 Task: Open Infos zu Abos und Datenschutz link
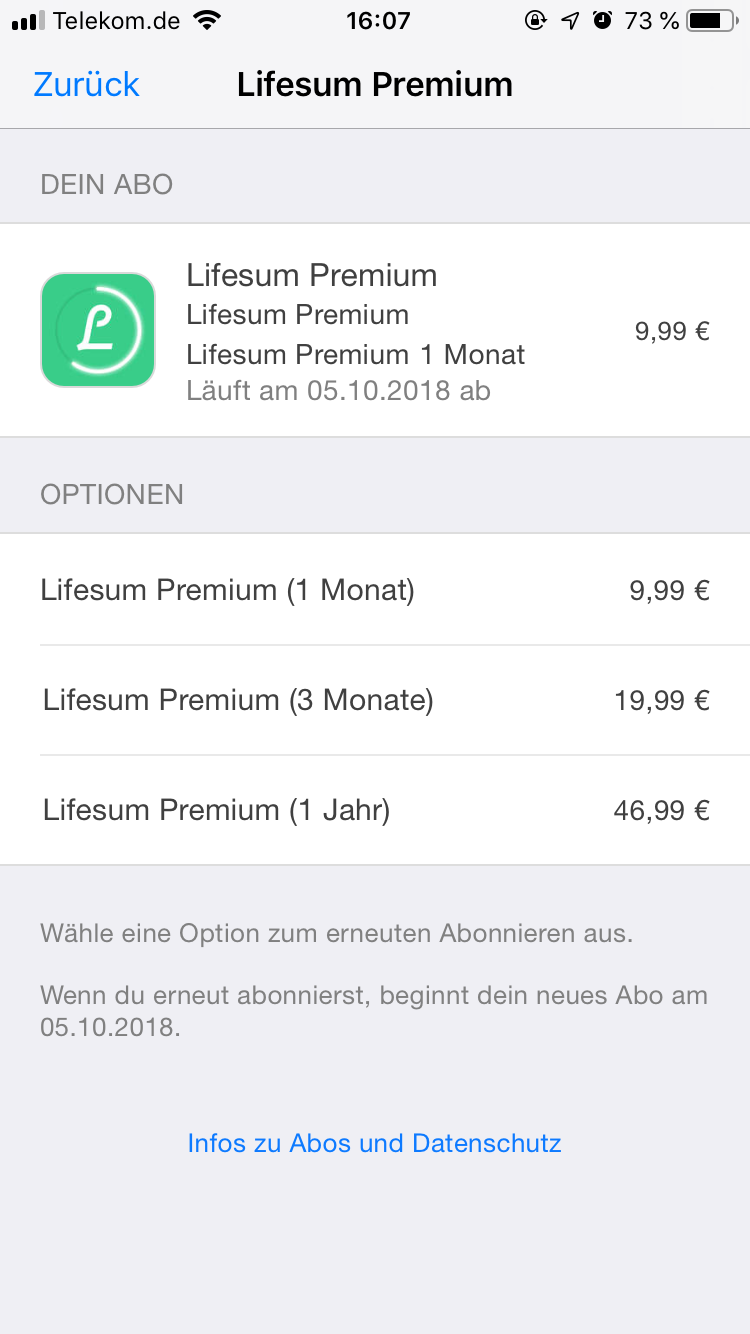pos(374,1143)
